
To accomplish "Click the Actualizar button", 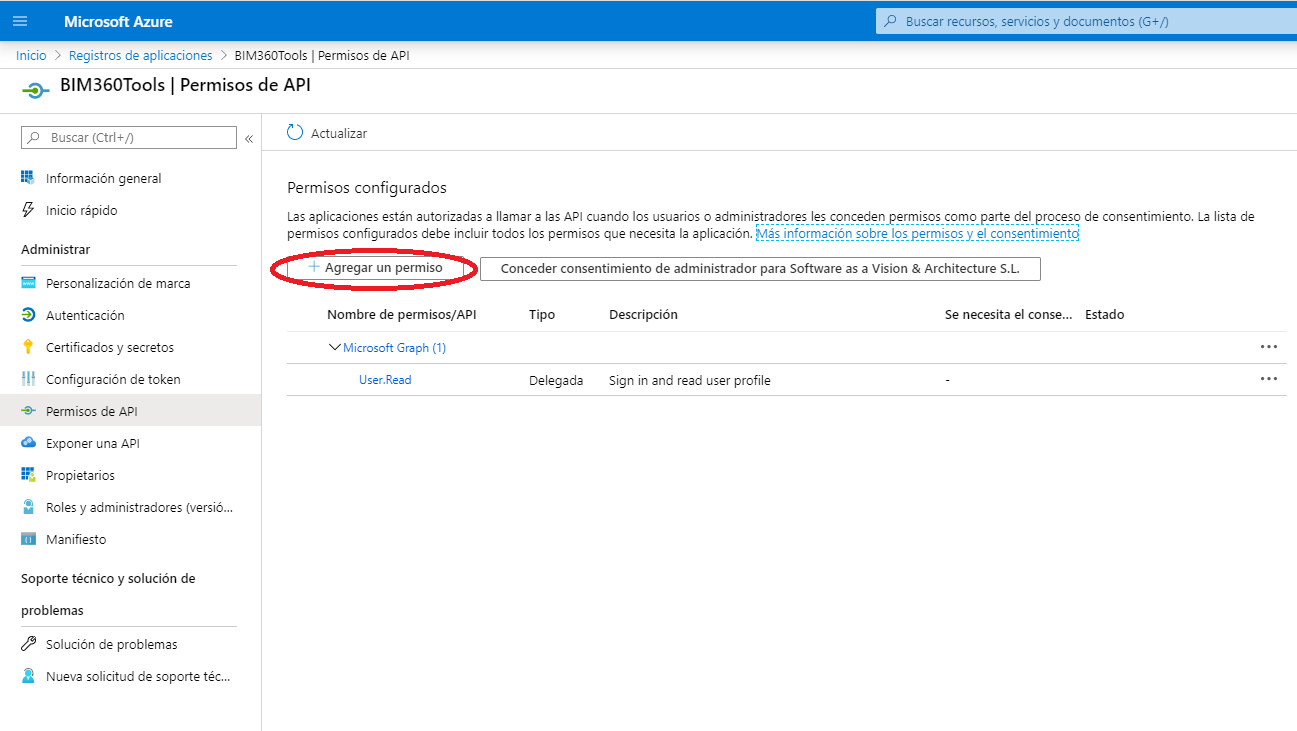I will [x=327, y=133].
